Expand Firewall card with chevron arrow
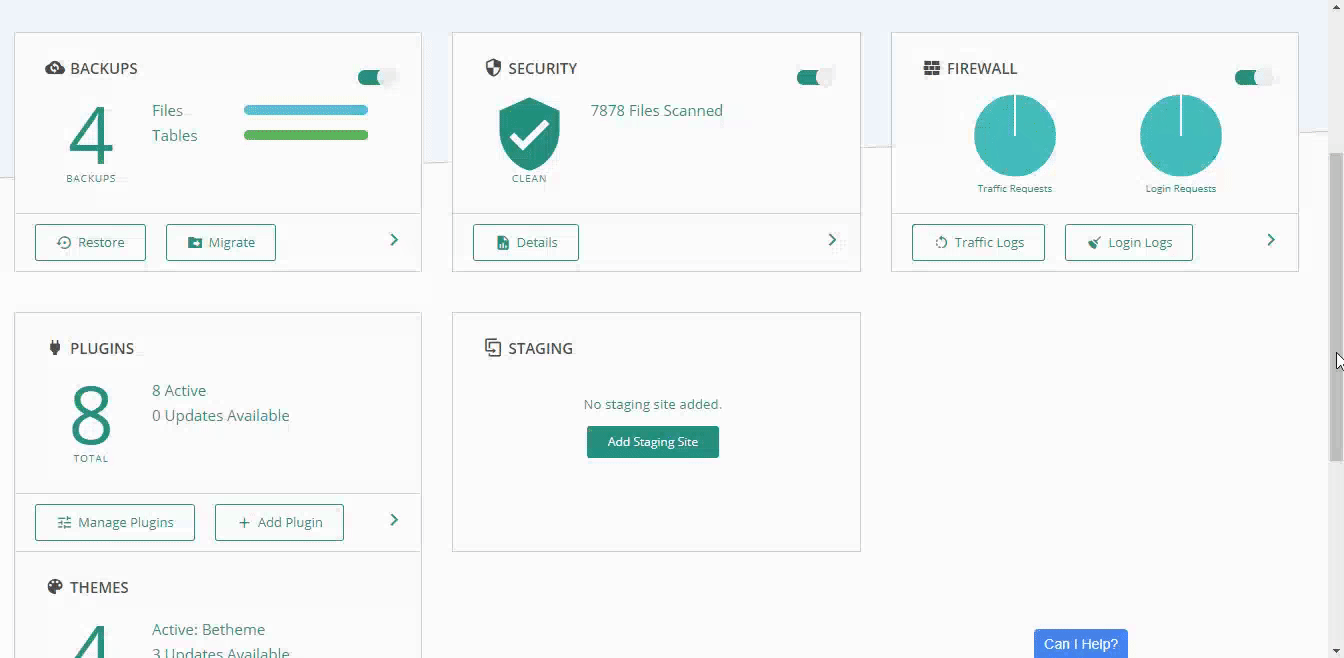The height and width of the screenshot is (658, 1344). pyautogui.click(x=1271, y=240)
